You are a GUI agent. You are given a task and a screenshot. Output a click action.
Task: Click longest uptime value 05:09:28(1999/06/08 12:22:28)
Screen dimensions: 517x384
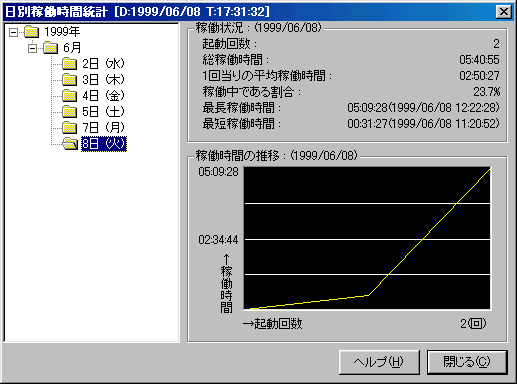[423, 108]
